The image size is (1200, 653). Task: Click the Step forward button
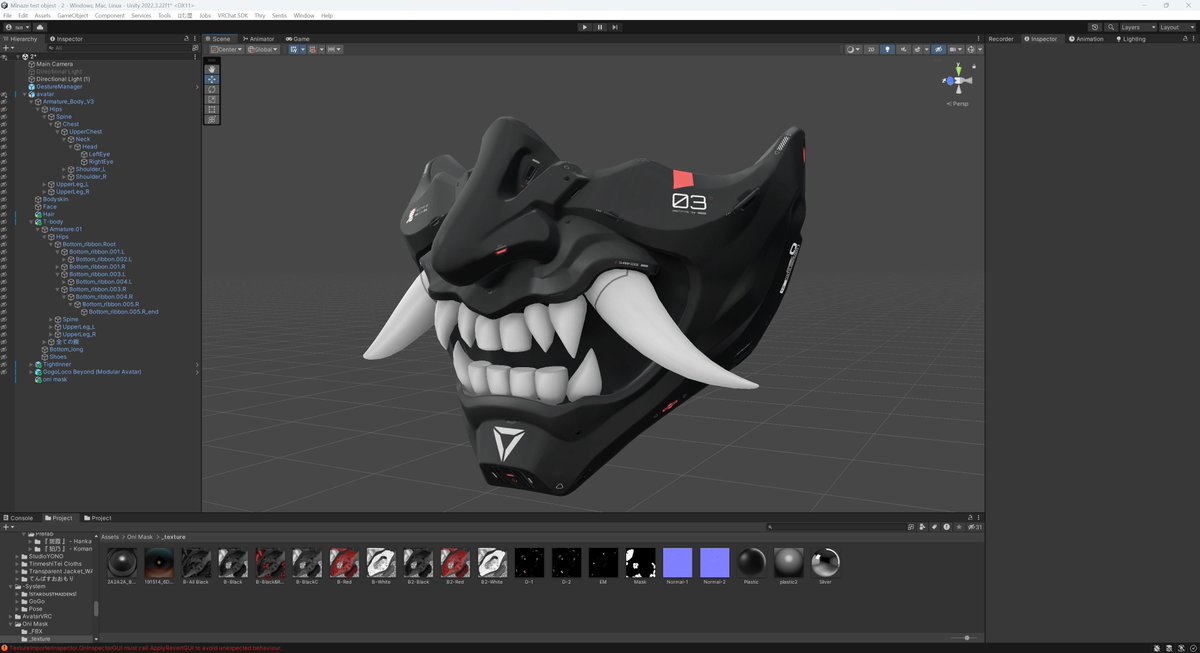615,27
